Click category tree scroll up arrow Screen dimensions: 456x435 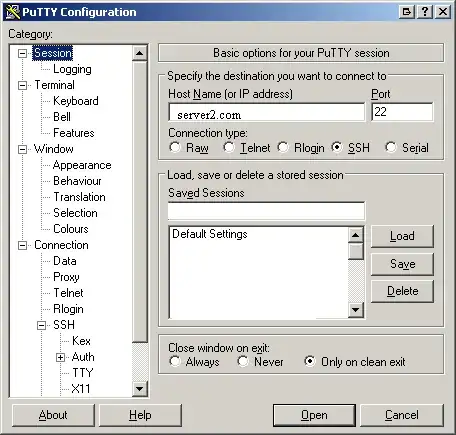coord(140,53)
